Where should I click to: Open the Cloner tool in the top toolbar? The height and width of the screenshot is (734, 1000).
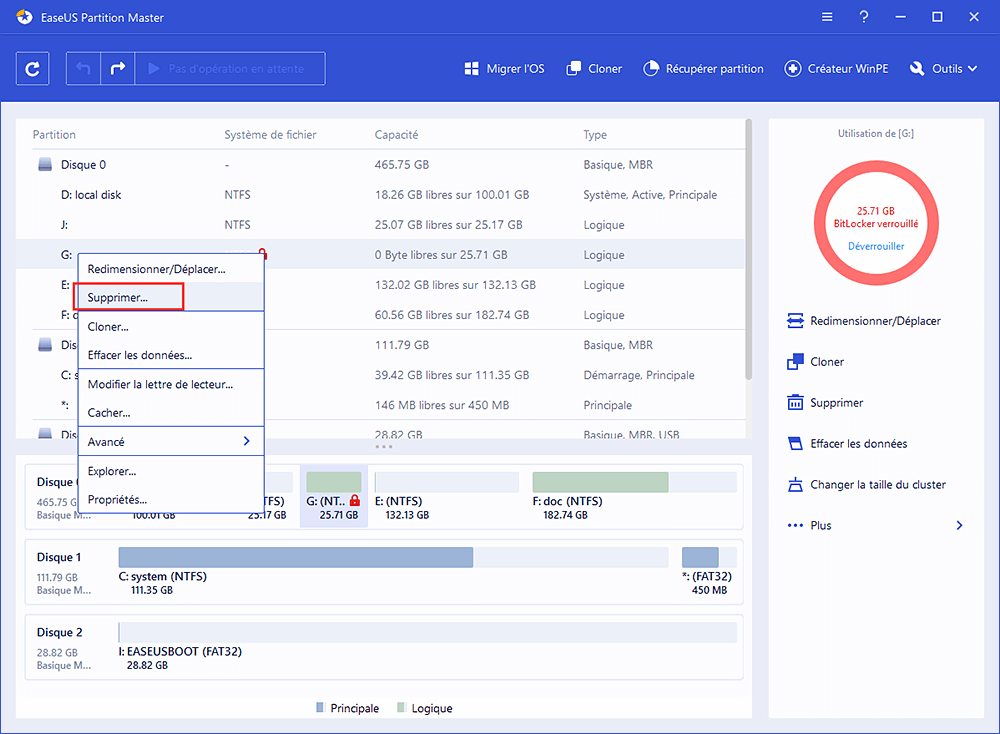coord(594,69)
